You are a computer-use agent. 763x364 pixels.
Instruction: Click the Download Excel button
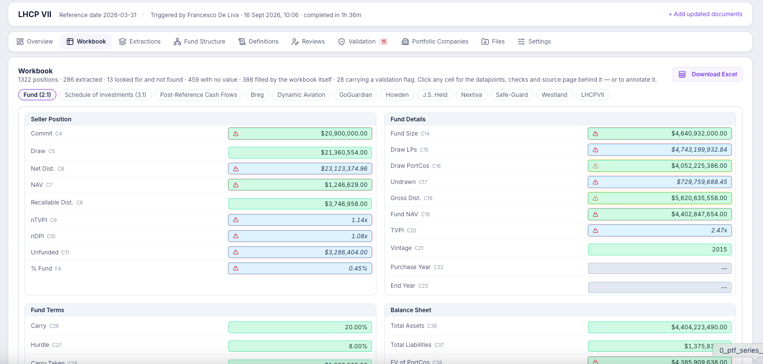pos(708,74)
